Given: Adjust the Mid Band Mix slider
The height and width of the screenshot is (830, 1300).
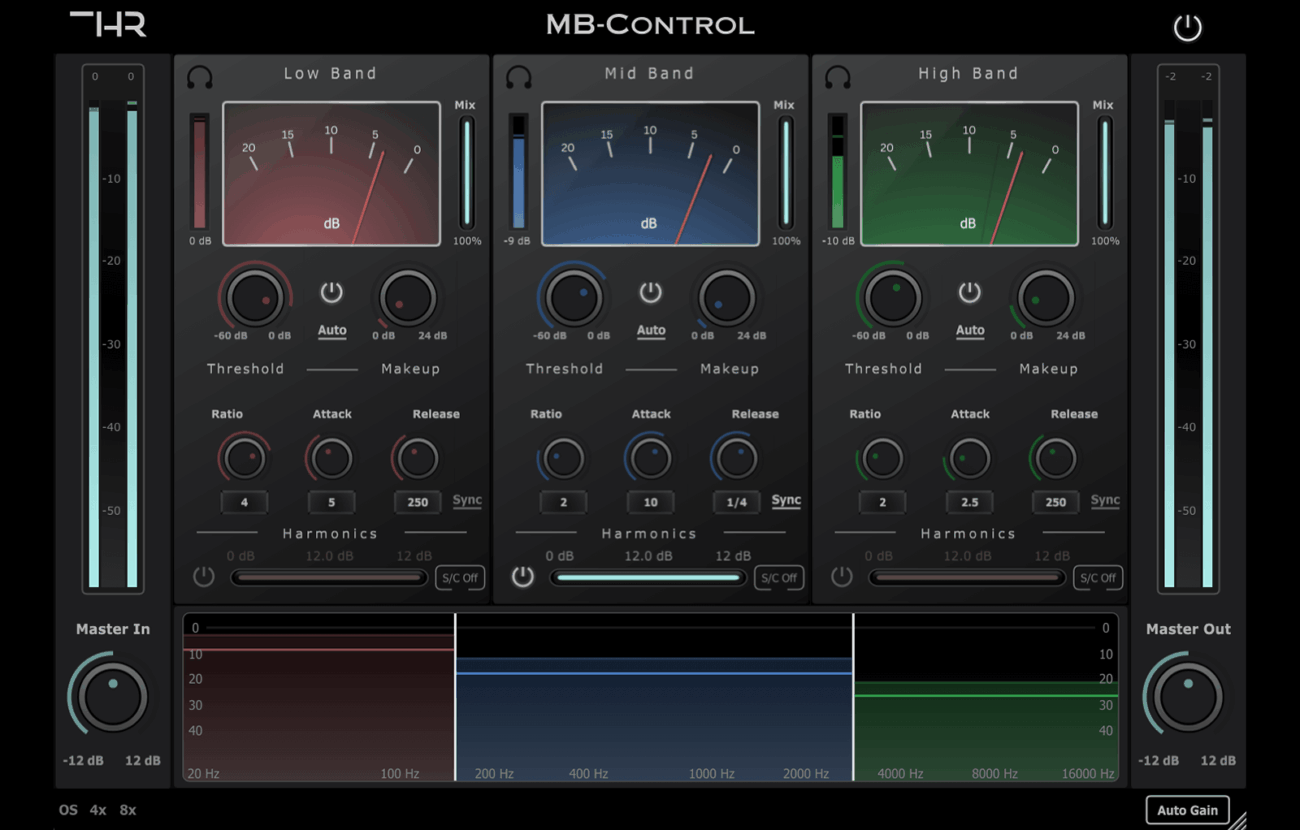Looking at the screenshot, I should (x=785, y=173).
